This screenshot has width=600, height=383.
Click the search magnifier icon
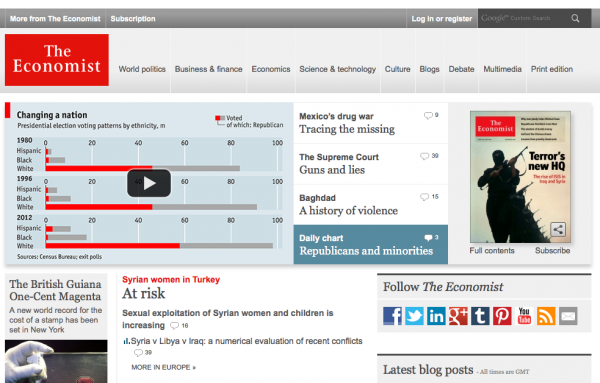pyautogui.click(x=575, y=18)
